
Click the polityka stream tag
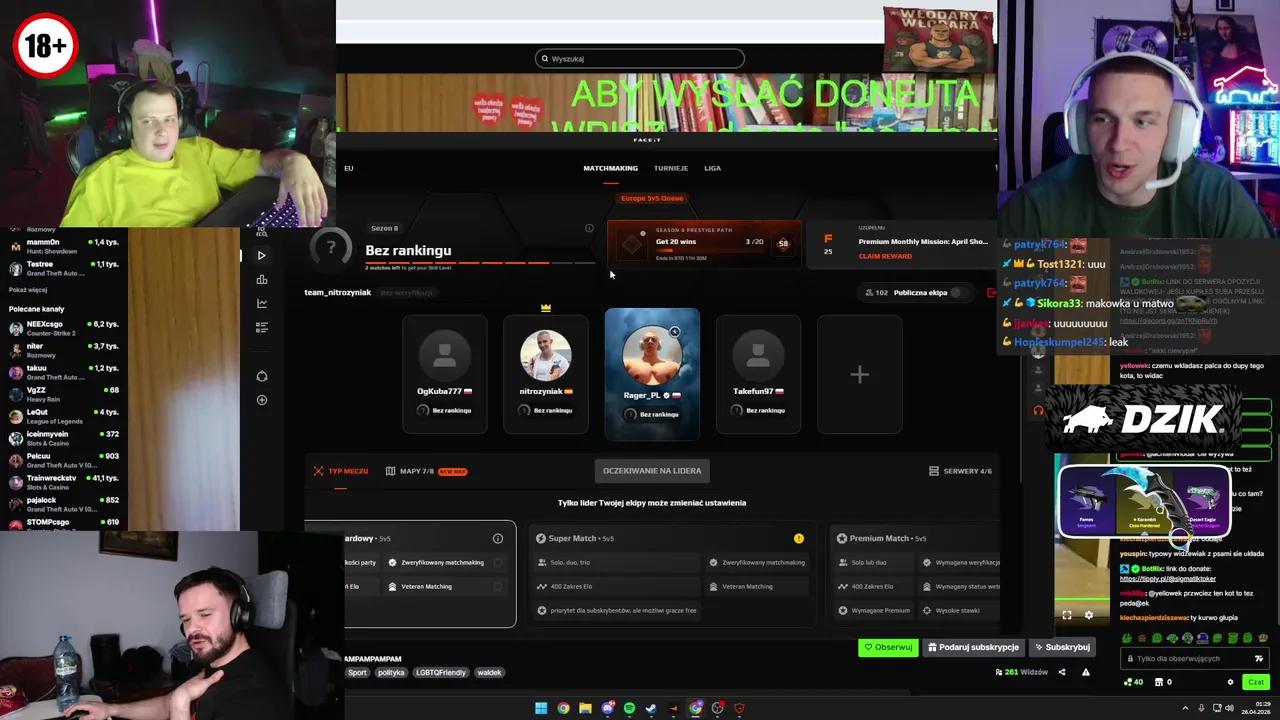pyautogui.click(x=391, y=672)
